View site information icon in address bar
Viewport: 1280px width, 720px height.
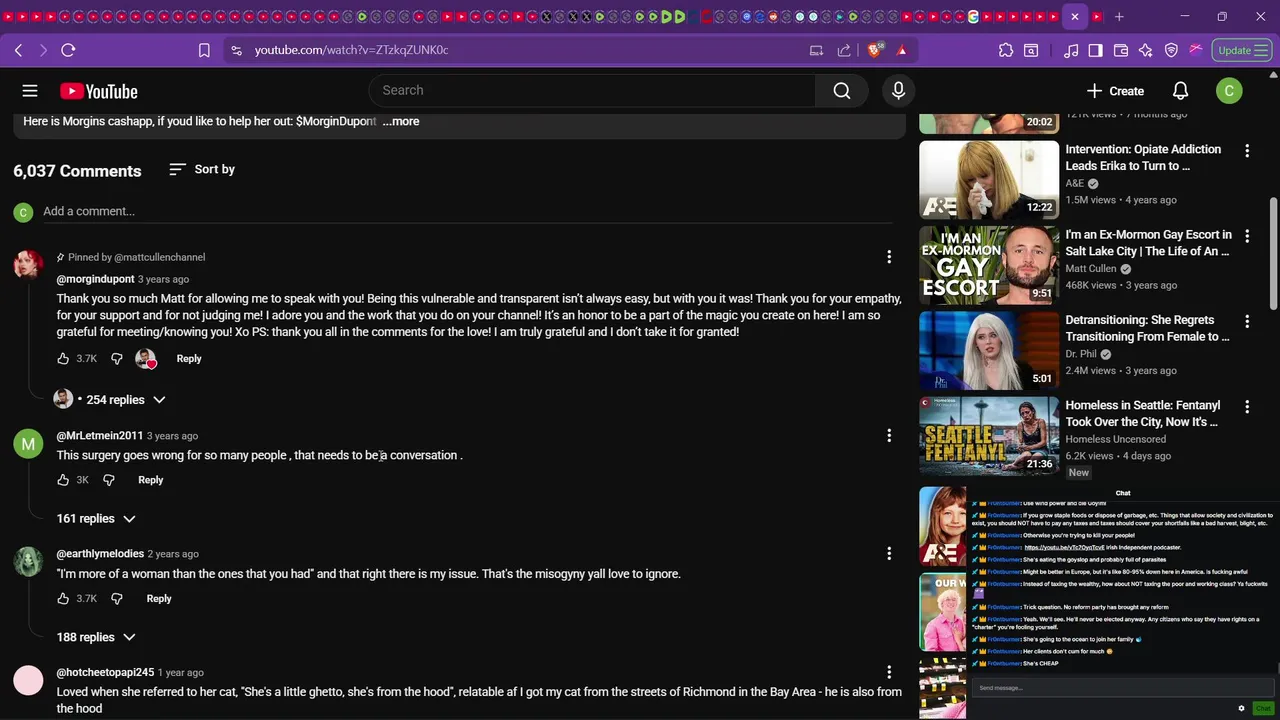point(235,50)
